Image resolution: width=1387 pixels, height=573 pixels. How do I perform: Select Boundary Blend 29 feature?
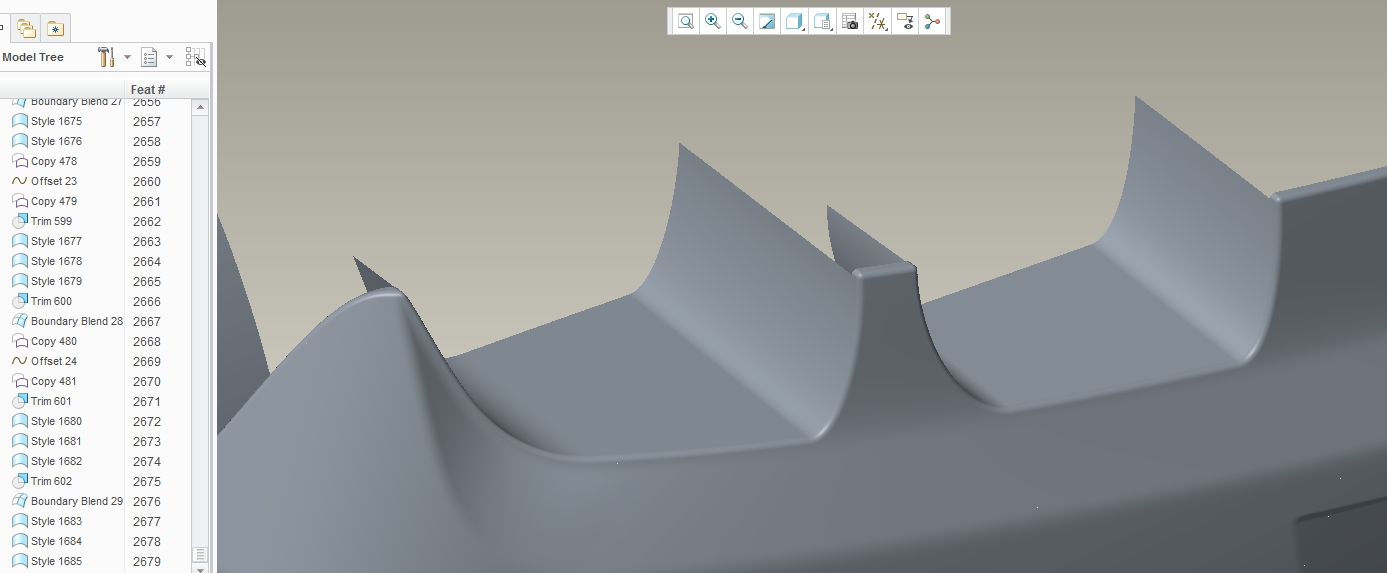point(77,501)
